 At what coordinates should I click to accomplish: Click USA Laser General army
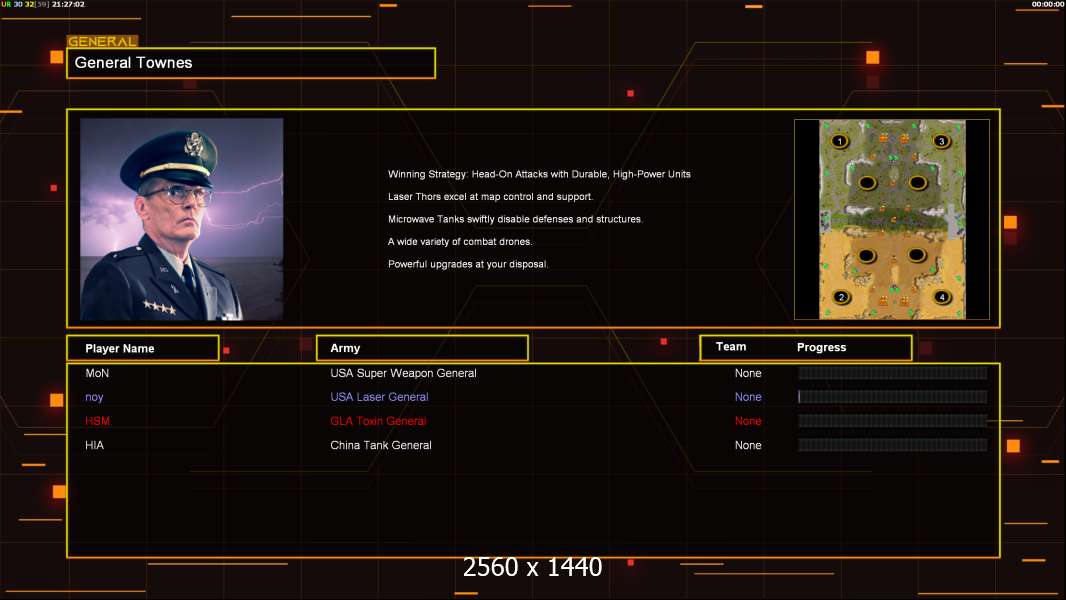click(379, 397)
